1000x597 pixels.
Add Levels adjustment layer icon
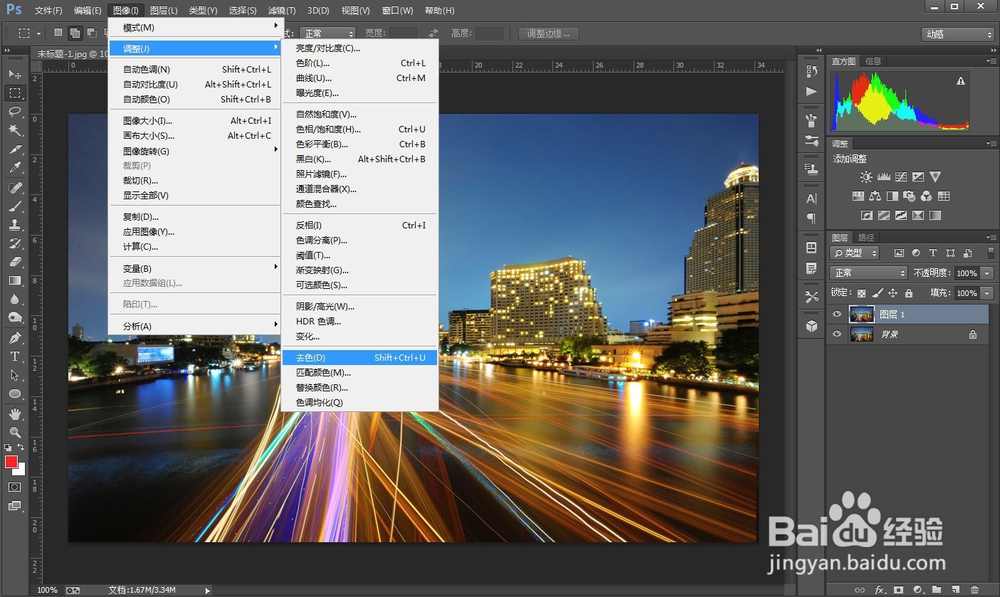[x=883, y=177]
